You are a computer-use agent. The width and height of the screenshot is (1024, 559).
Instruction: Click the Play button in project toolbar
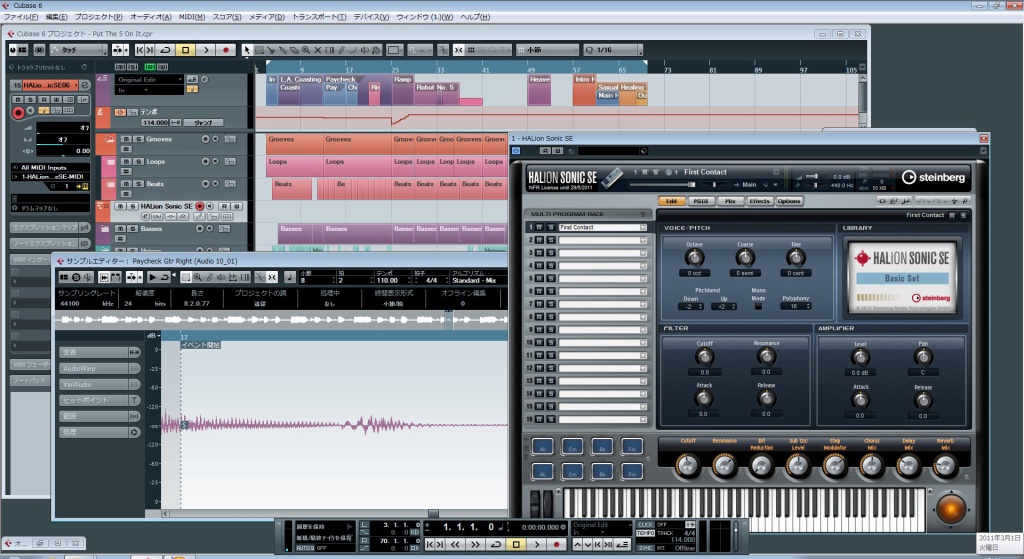point(206,50)
